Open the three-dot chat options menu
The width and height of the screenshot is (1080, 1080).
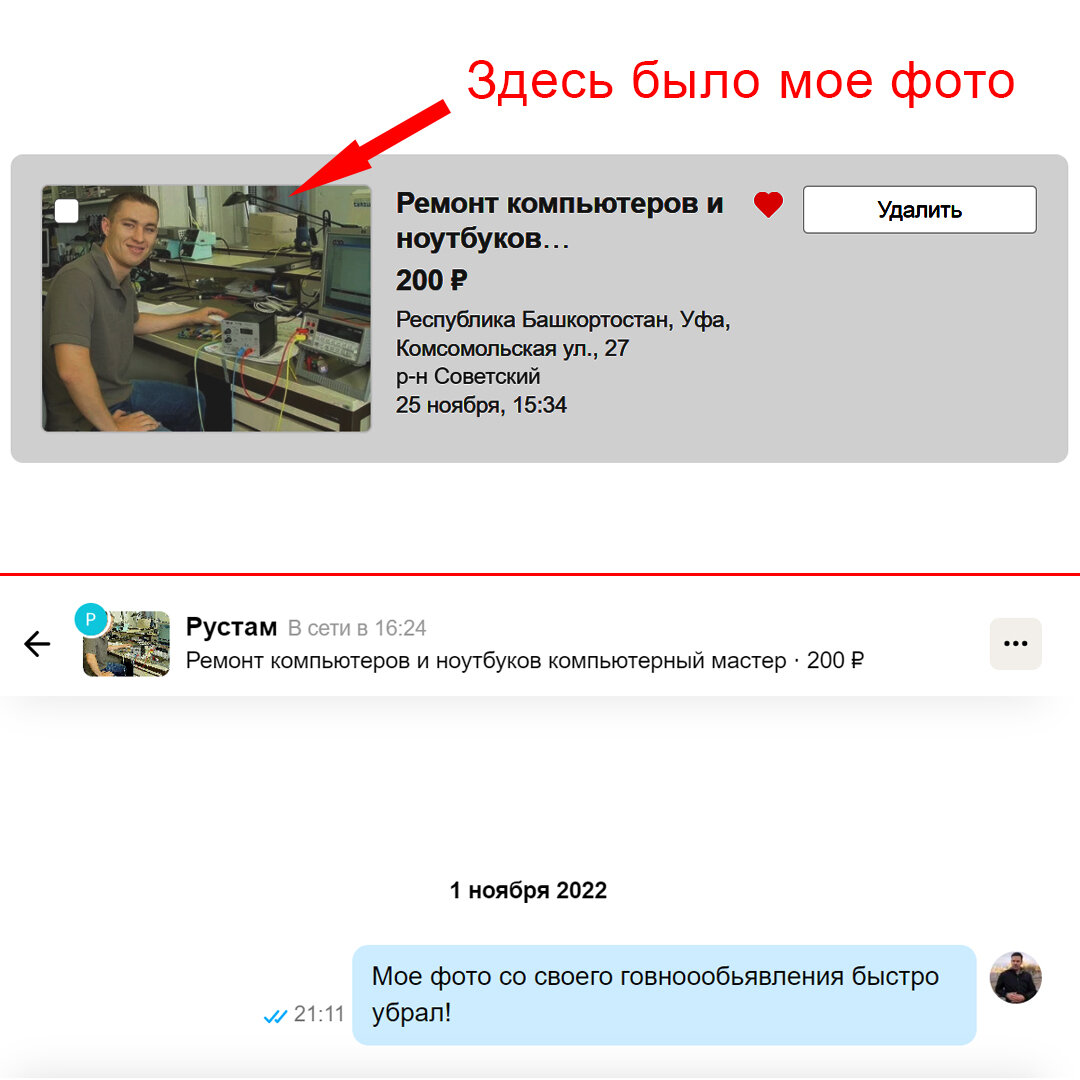(1016, 644)
